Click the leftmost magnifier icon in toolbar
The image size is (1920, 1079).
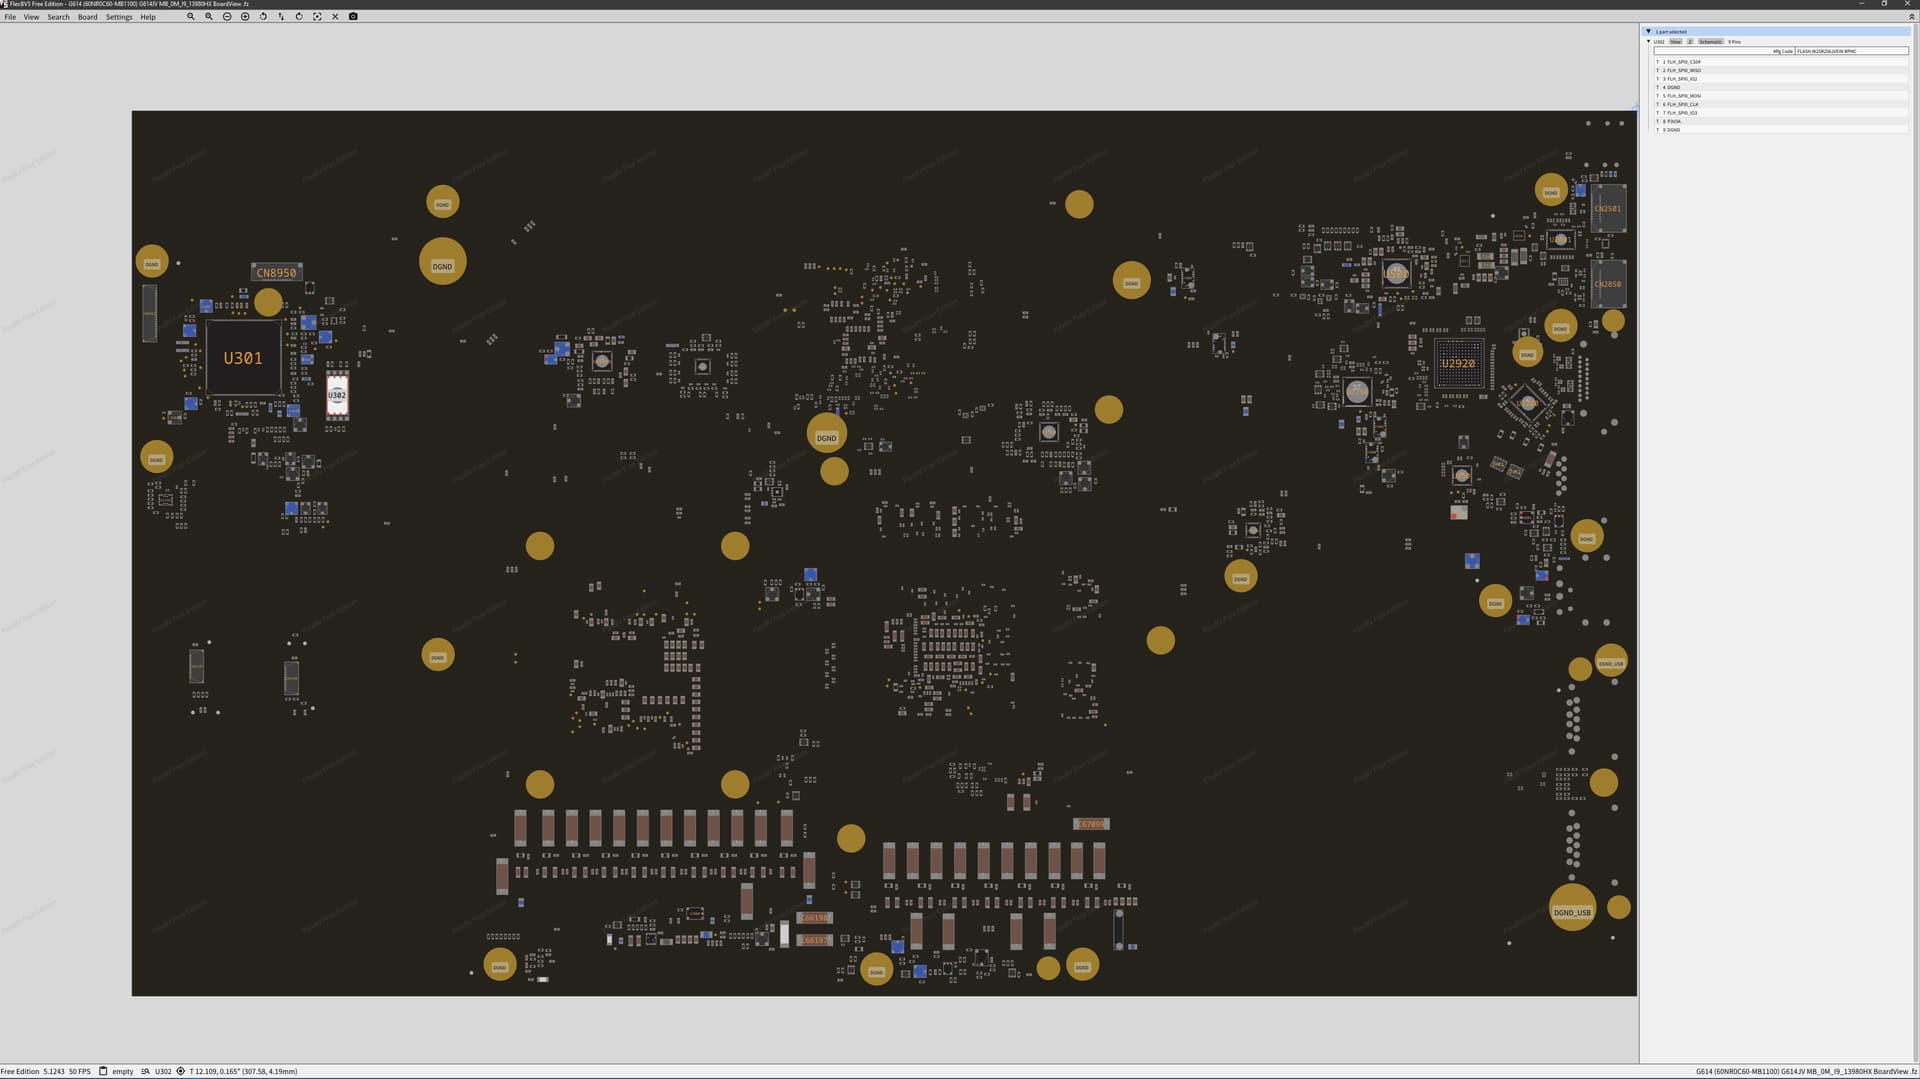coord(190,17)
